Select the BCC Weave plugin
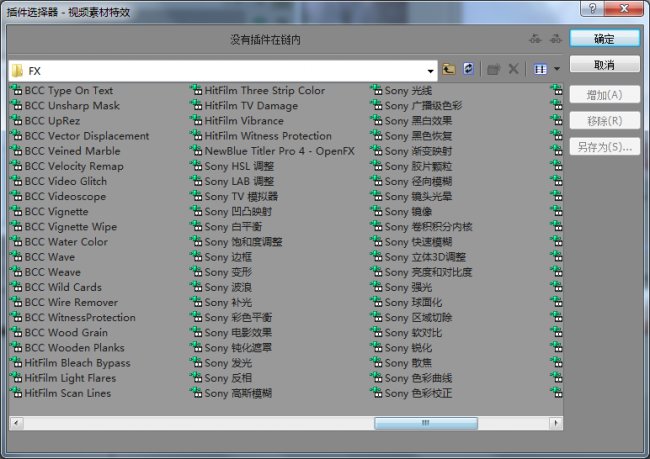This screenshot has height=459, width=650. [46, 272]
